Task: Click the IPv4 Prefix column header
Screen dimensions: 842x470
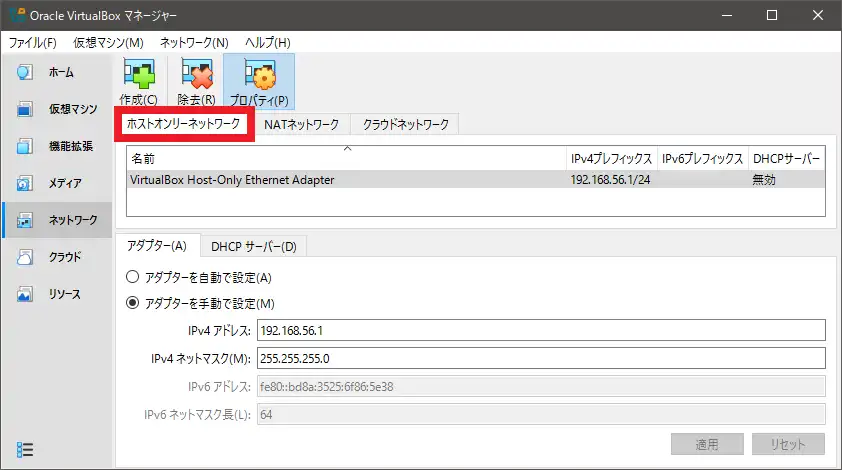Action: point(611,158)
